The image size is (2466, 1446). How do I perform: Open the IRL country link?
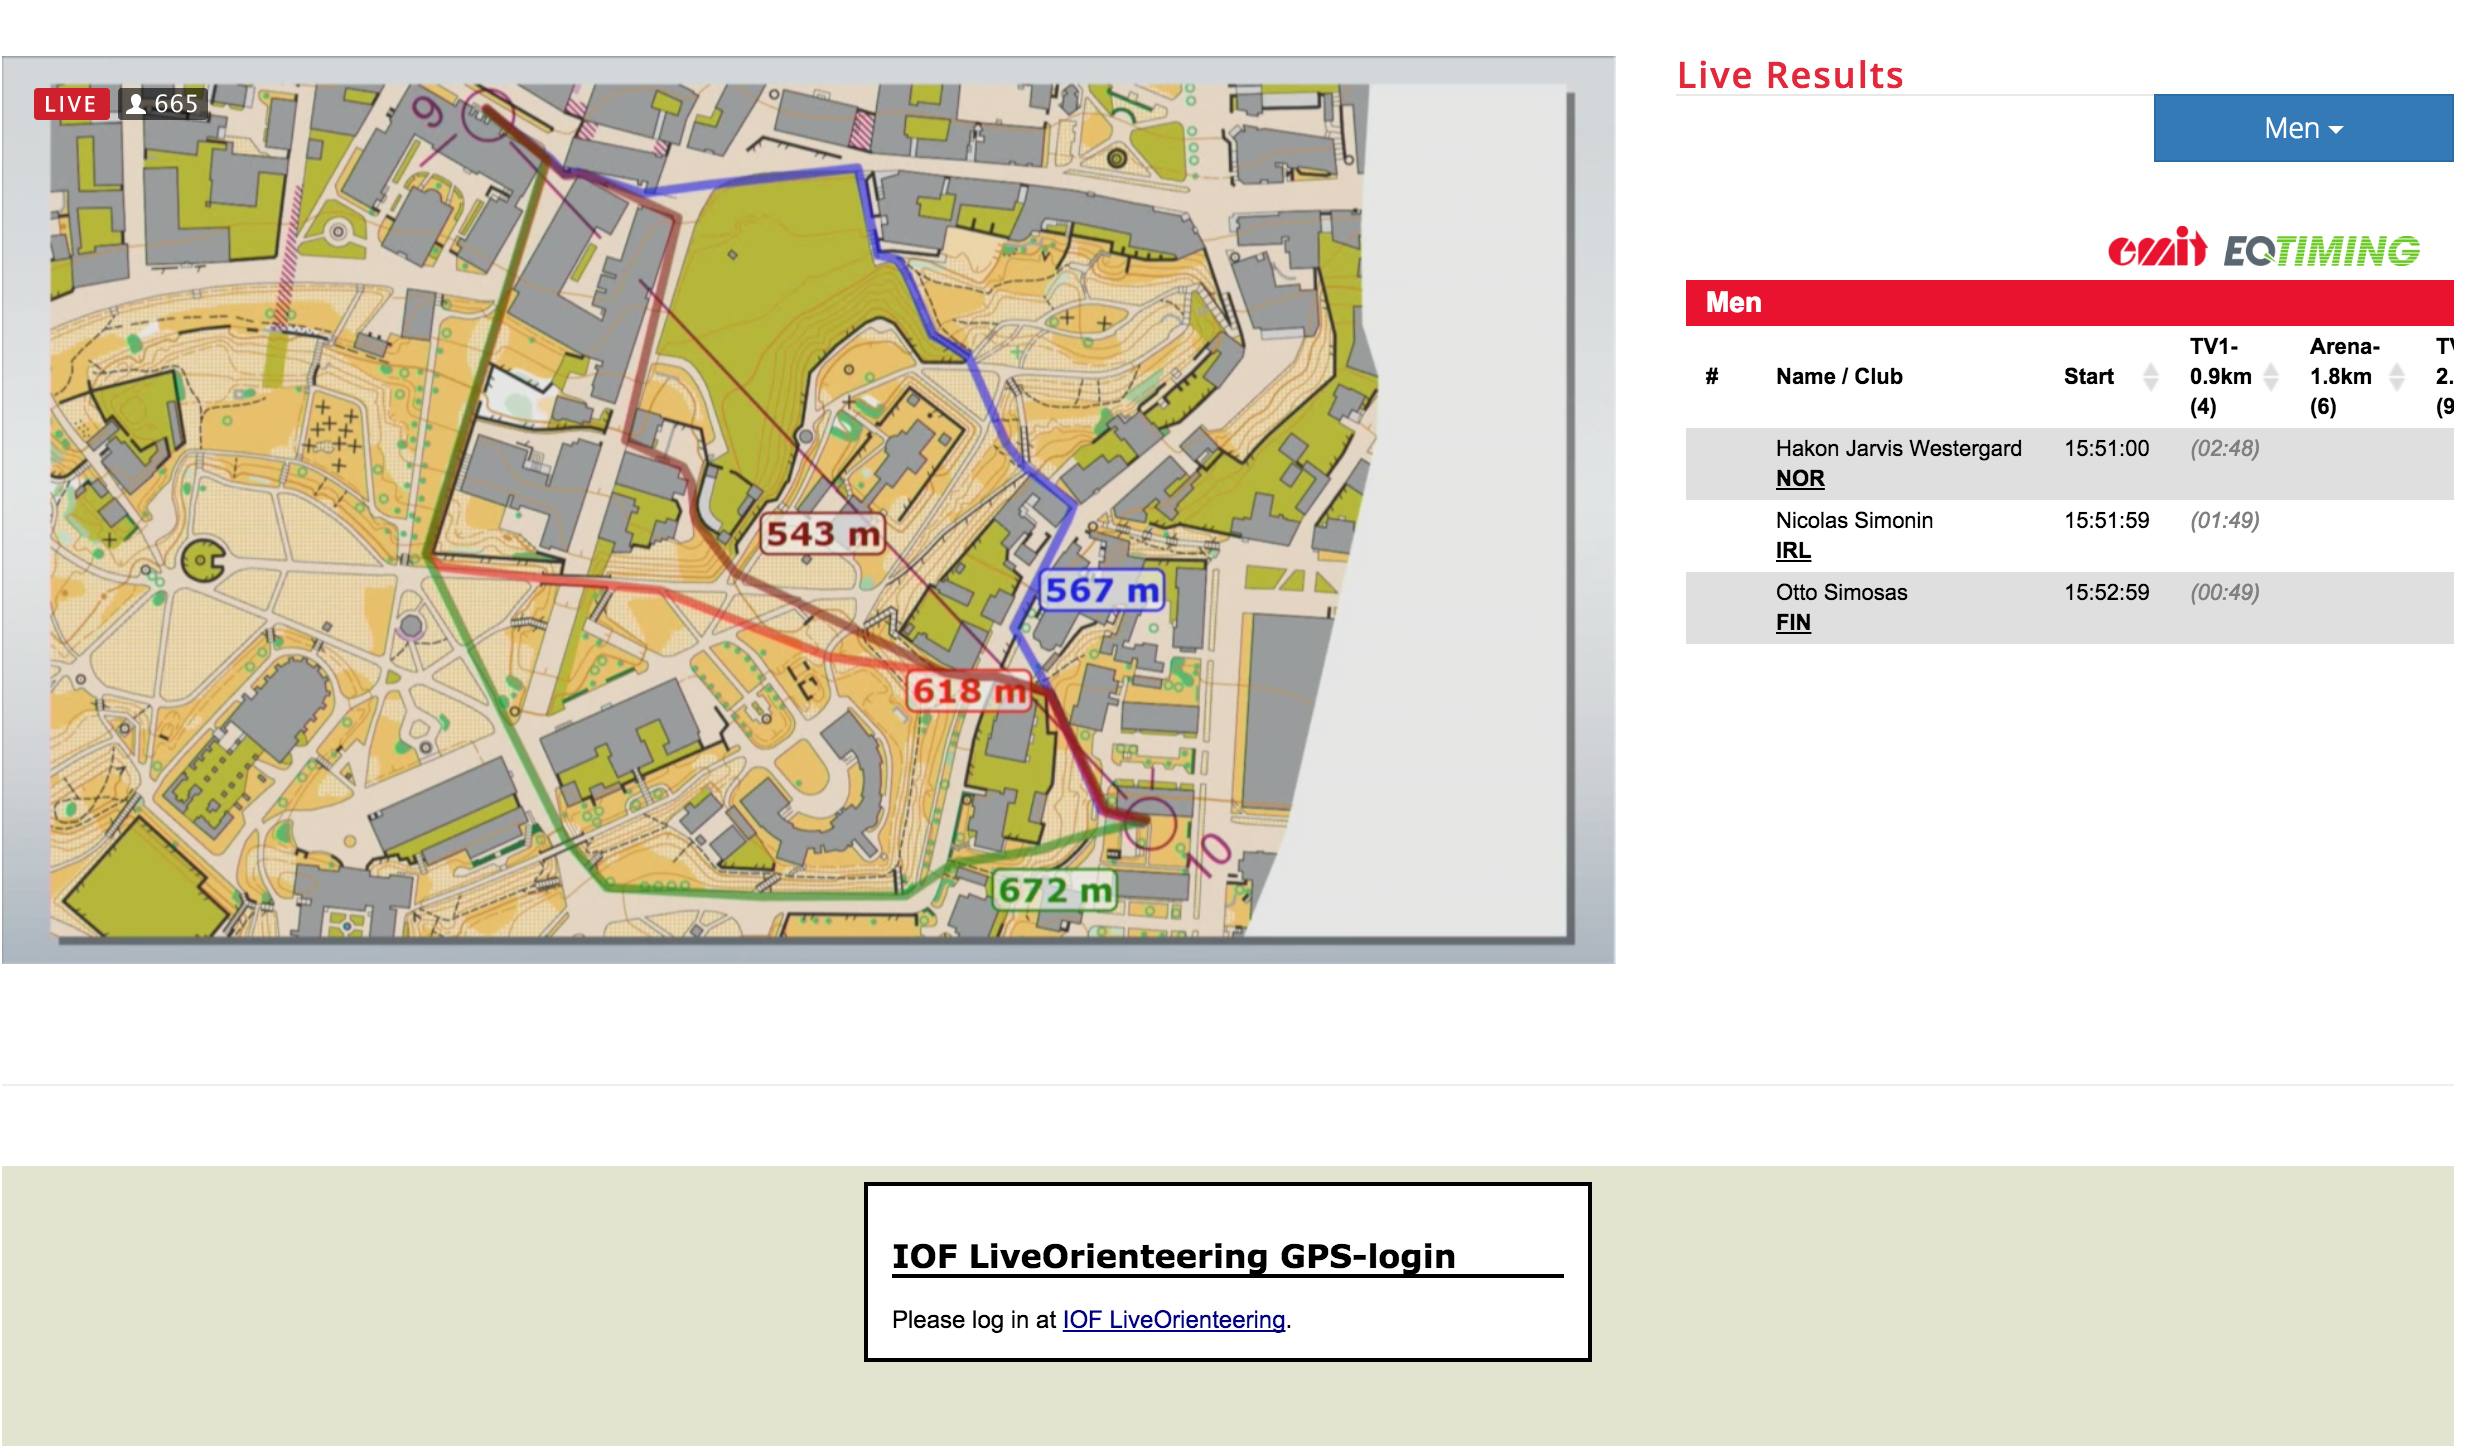click(x=1792, y=551)
